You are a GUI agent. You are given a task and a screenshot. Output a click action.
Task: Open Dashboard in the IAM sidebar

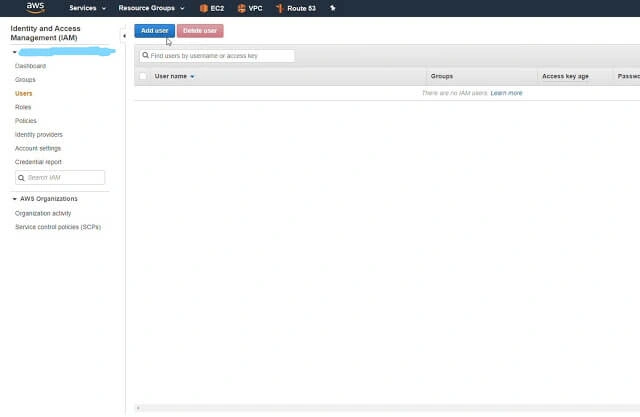(x=30, y=66)
